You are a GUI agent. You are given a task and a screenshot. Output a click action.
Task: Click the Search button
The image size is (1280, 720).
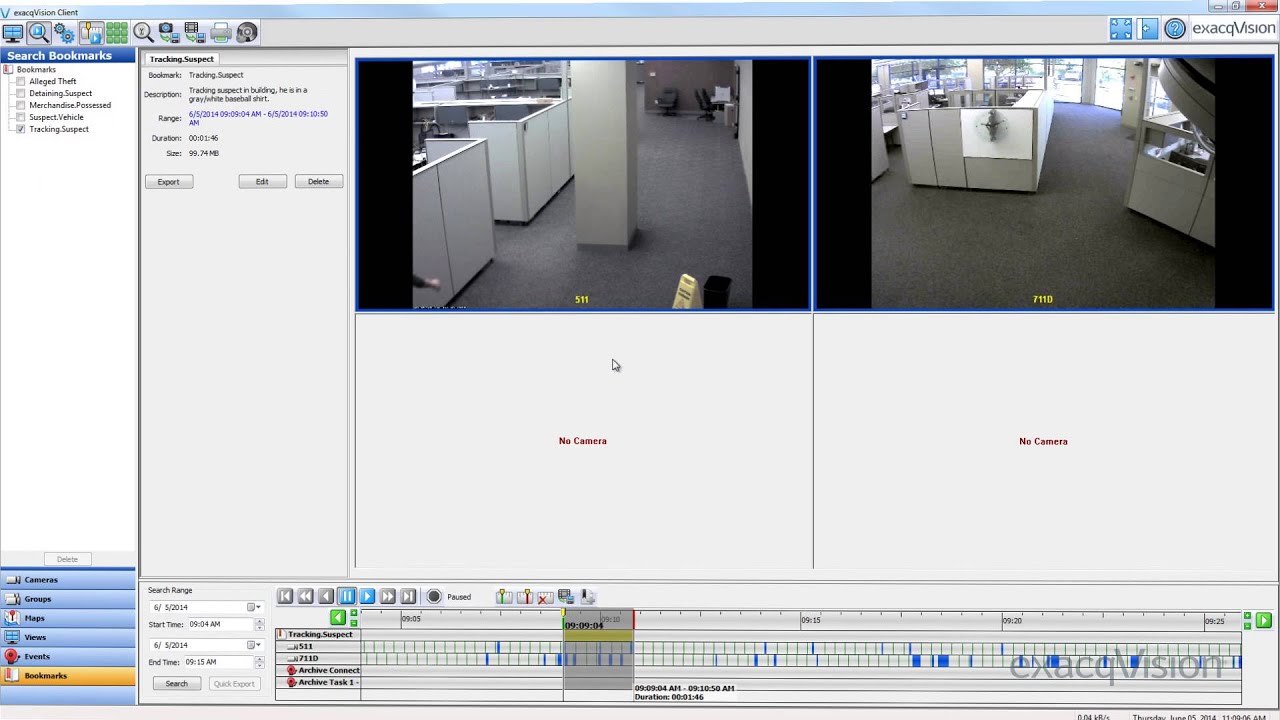coord(177,684)
